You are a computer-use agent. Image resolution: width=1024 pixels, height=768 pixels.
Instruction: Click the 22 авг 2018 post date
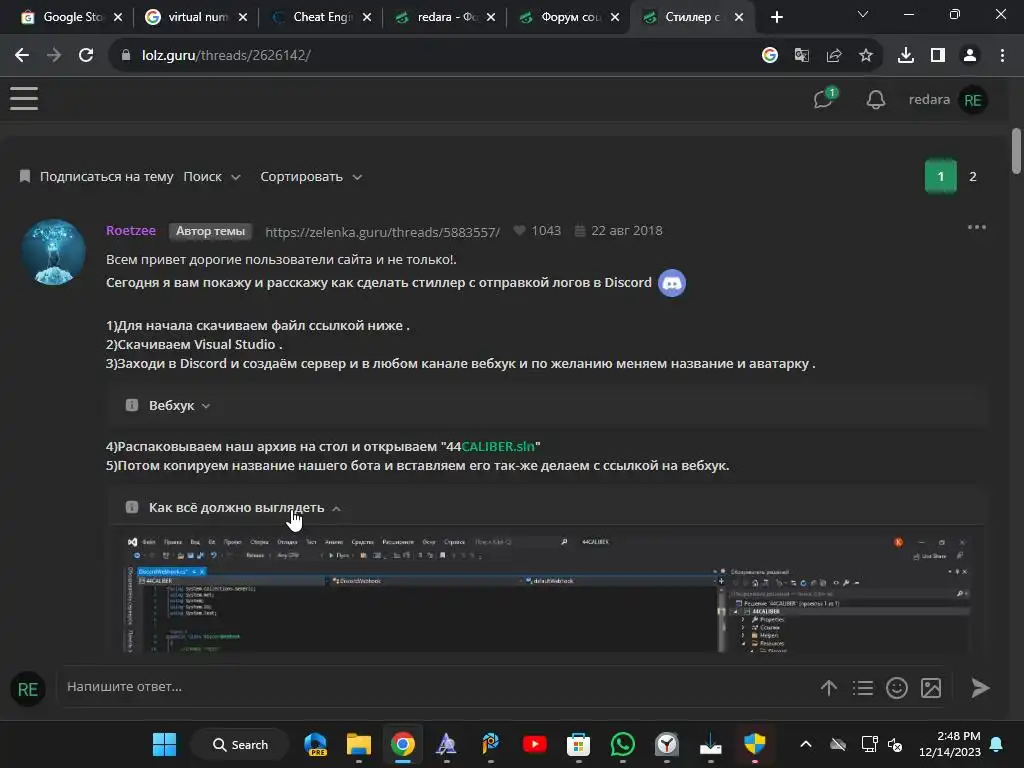pos(626,231)
